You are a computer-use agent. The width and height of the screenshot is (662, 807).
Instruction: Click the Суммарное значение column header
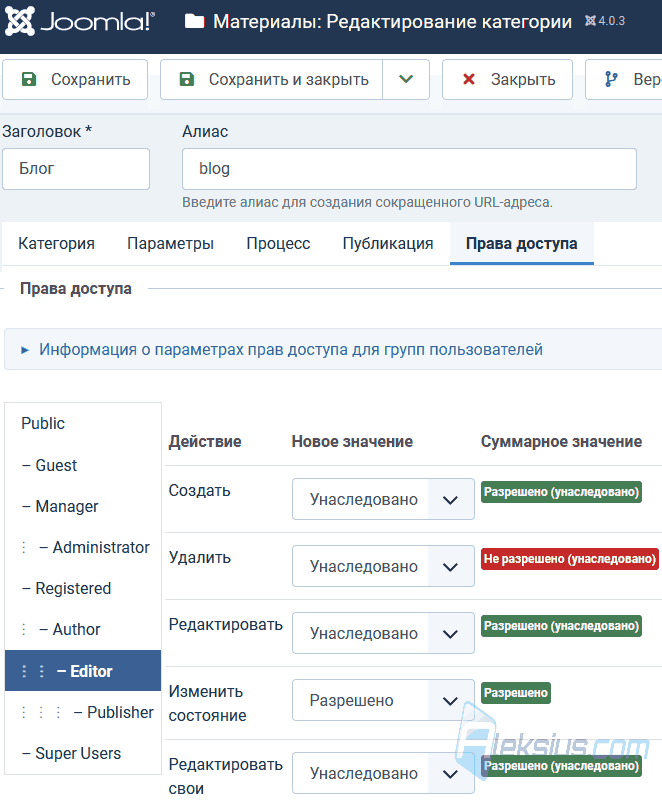click(561, 442)
